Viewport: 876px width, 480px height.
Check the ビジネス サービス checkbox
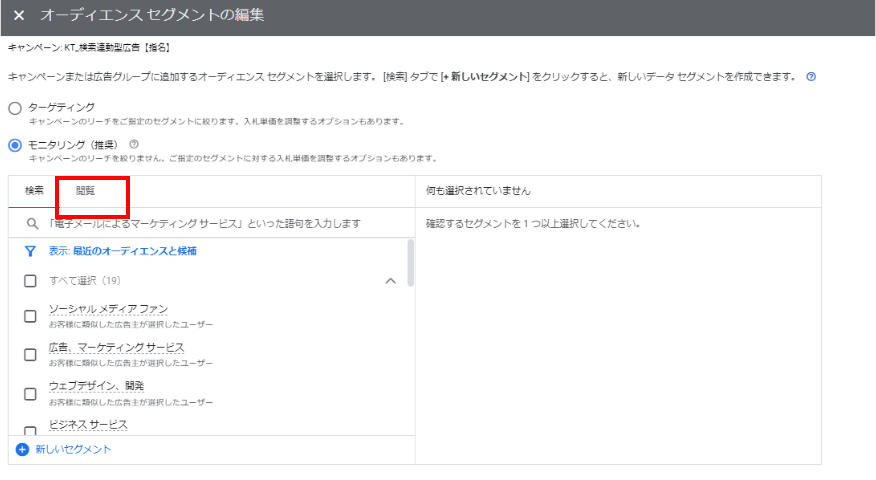(30, 430)
